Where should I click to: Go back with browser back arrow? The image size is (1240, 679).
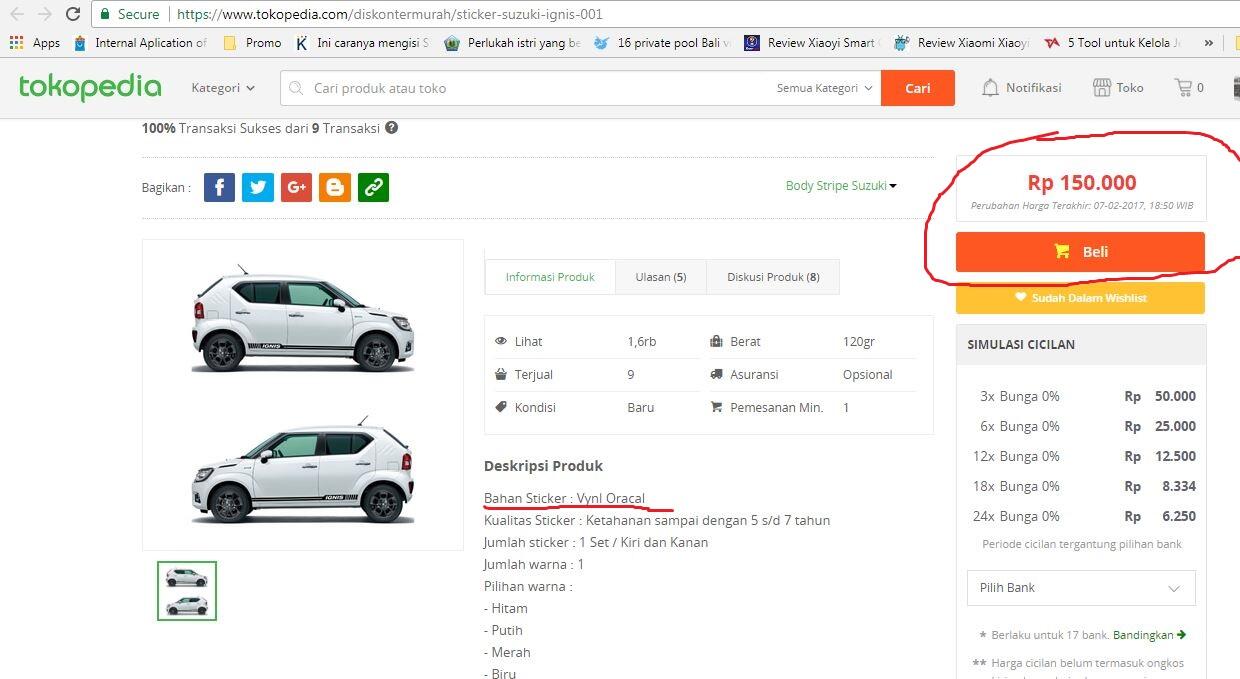pyautogui.click(x=17, y=14)
